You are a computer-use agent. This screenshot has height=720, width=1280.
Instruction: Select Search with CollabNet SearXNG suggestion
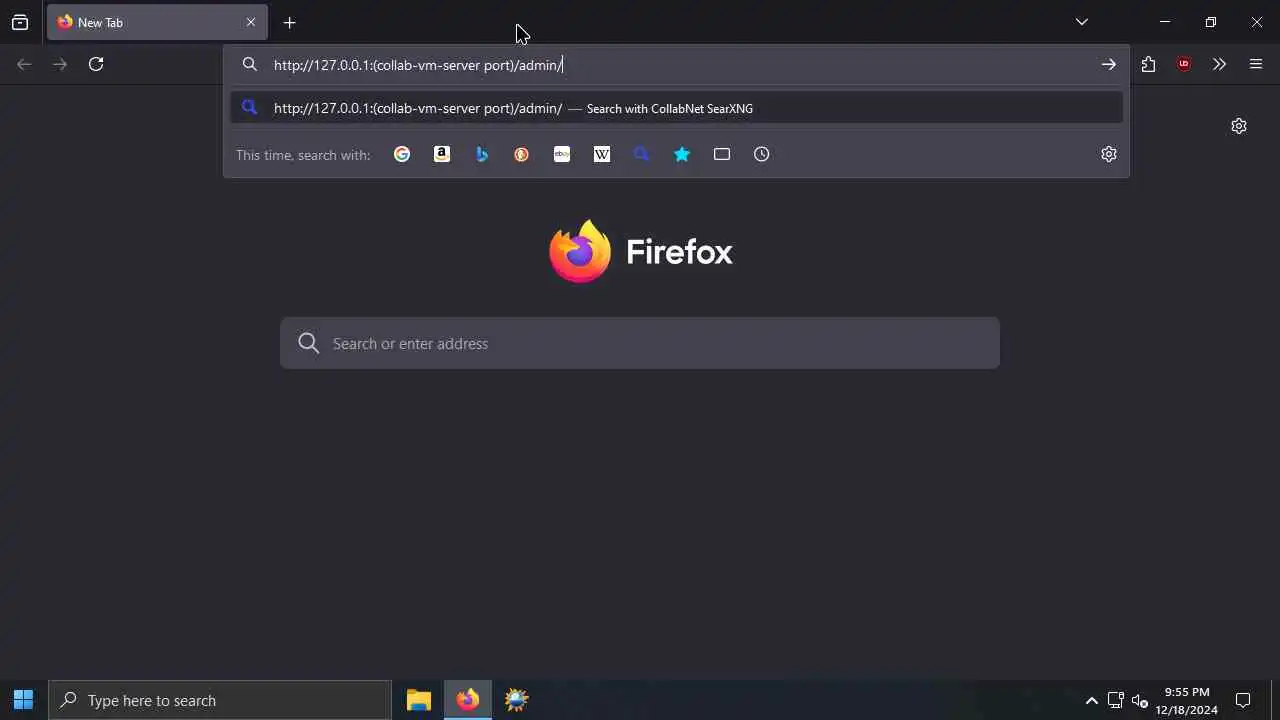coord(676,108)
